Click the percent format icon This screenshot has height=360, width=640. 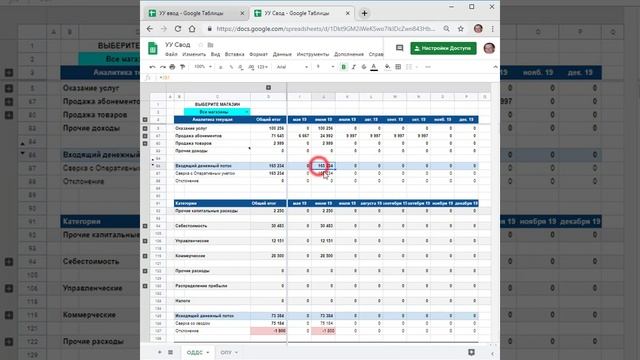[x=231, y=67]
